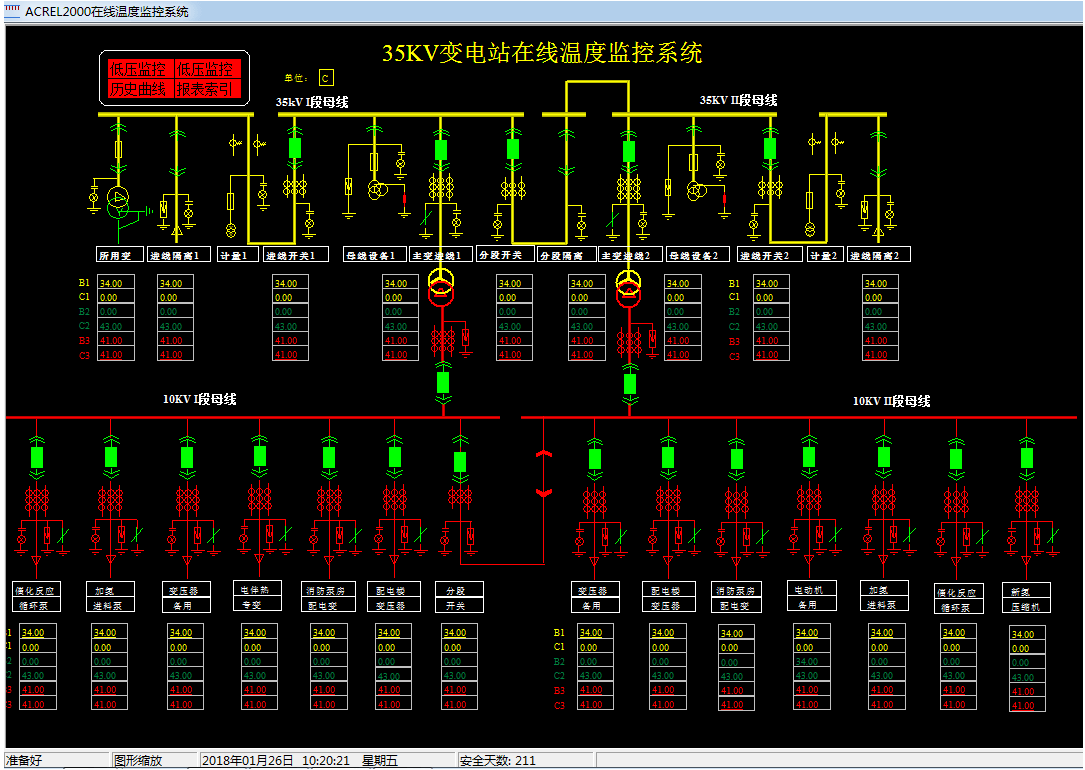Click the 报表索引 report index button
The height and width of the screenshot is (770, 1085).
tap(205, 89)
